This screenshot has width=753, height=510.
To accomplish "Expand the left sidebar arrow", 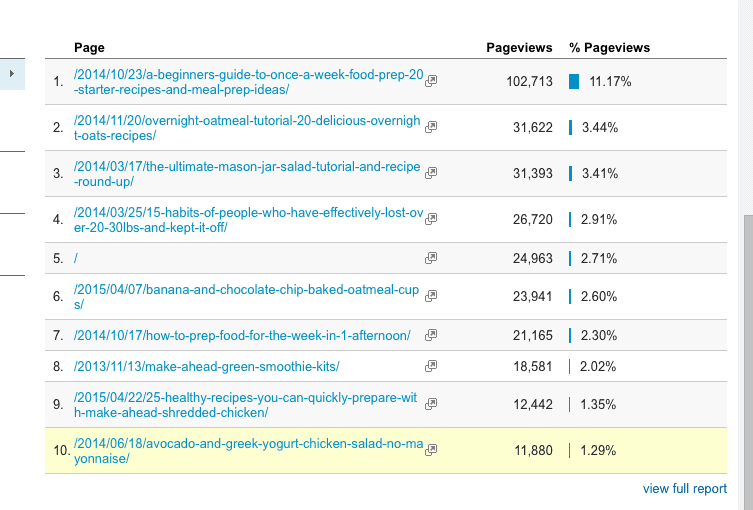I will coord(12,74).
